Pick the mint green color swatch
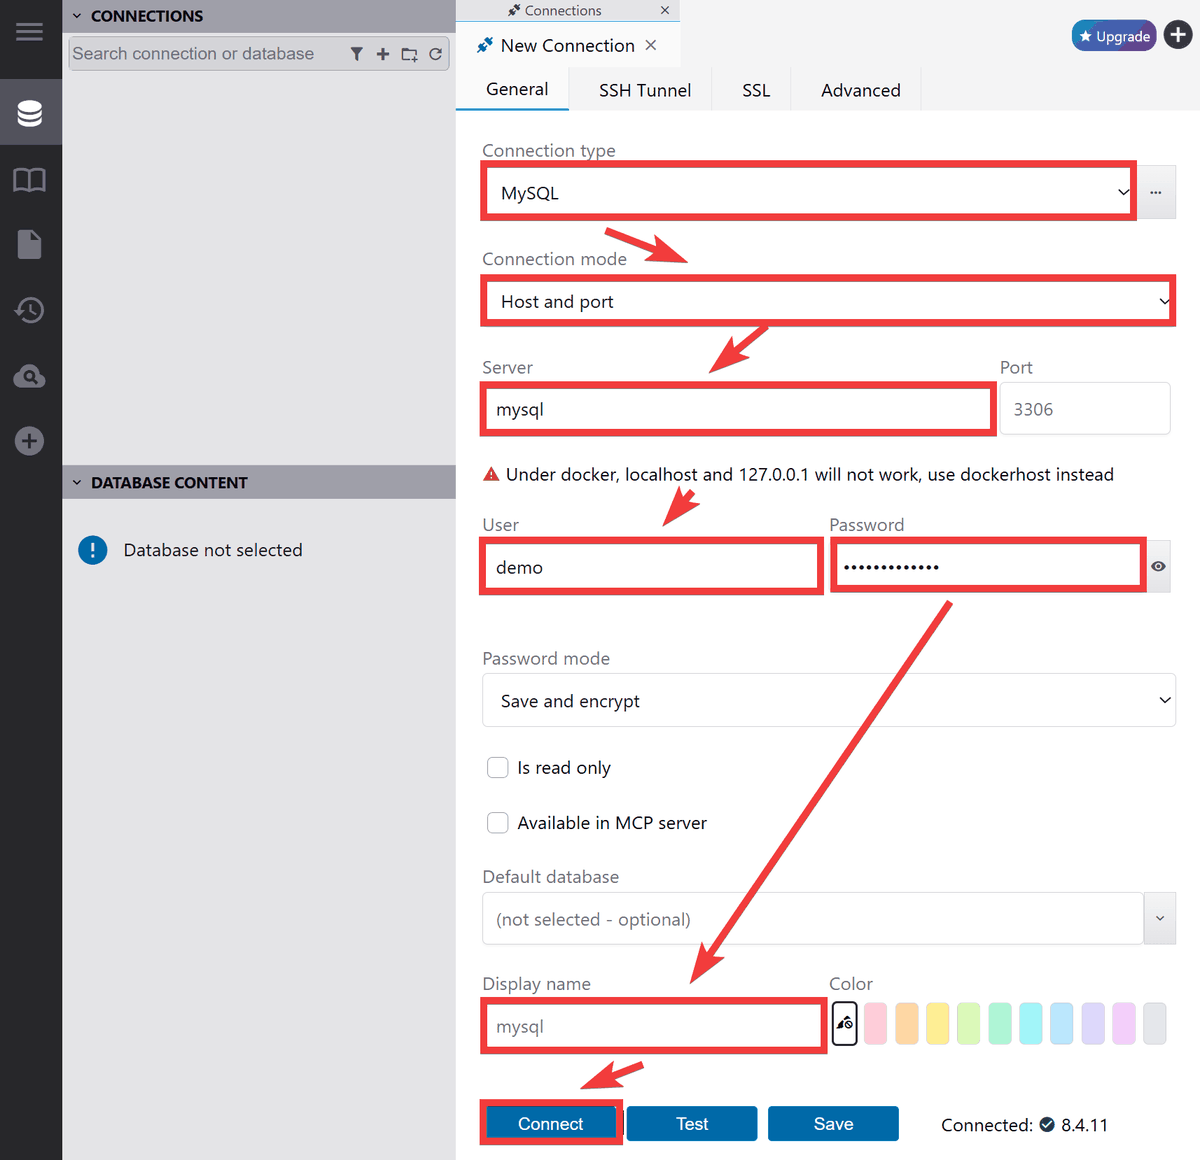The height and width of the screenshot is (1160, 1200). point(1000,1024)
